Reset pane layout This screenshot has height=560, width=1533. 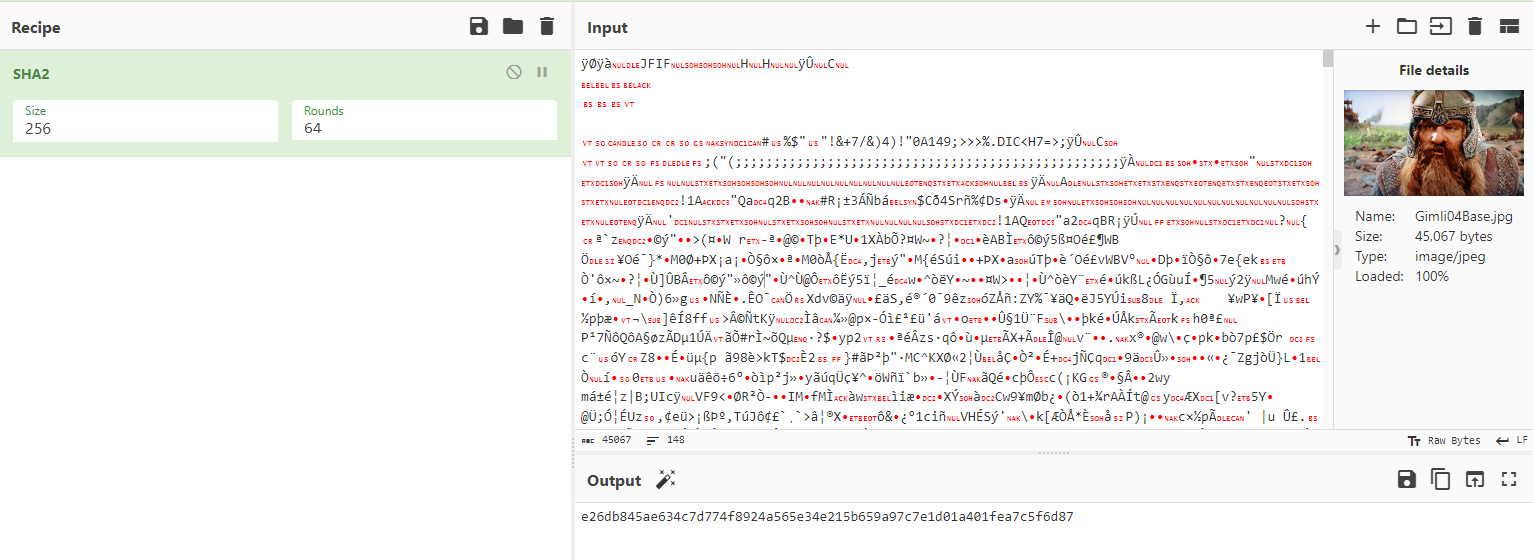coord(1508,27)
